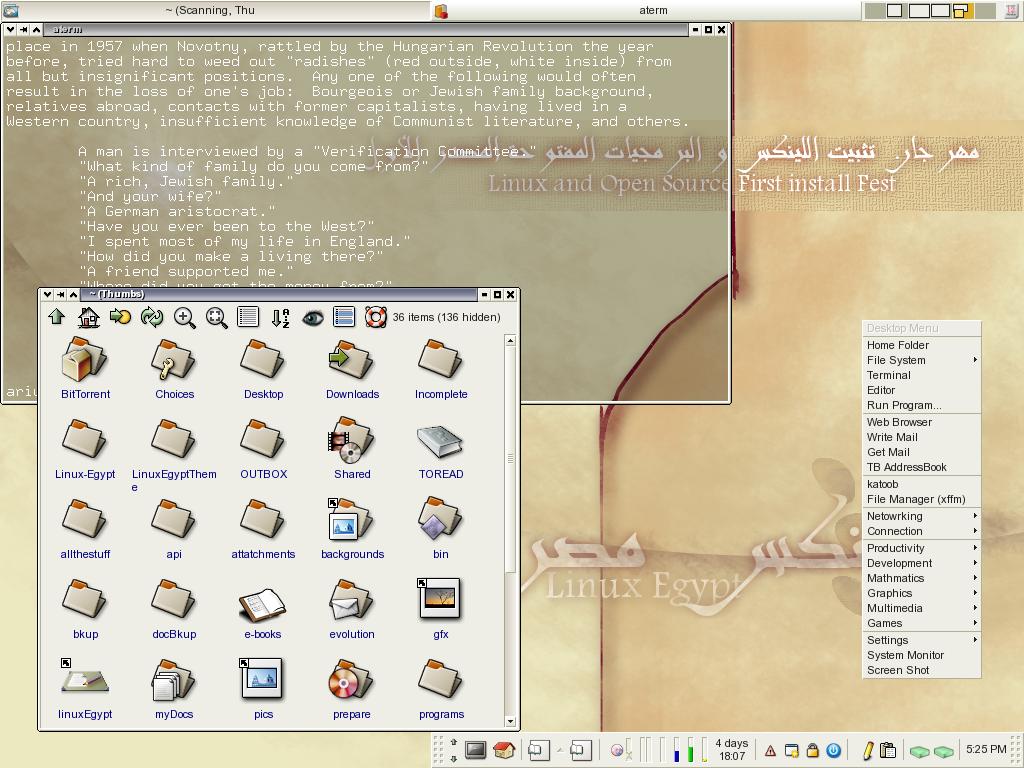
Task: Expand the Settings submenu
Action: tap(891, 639)
